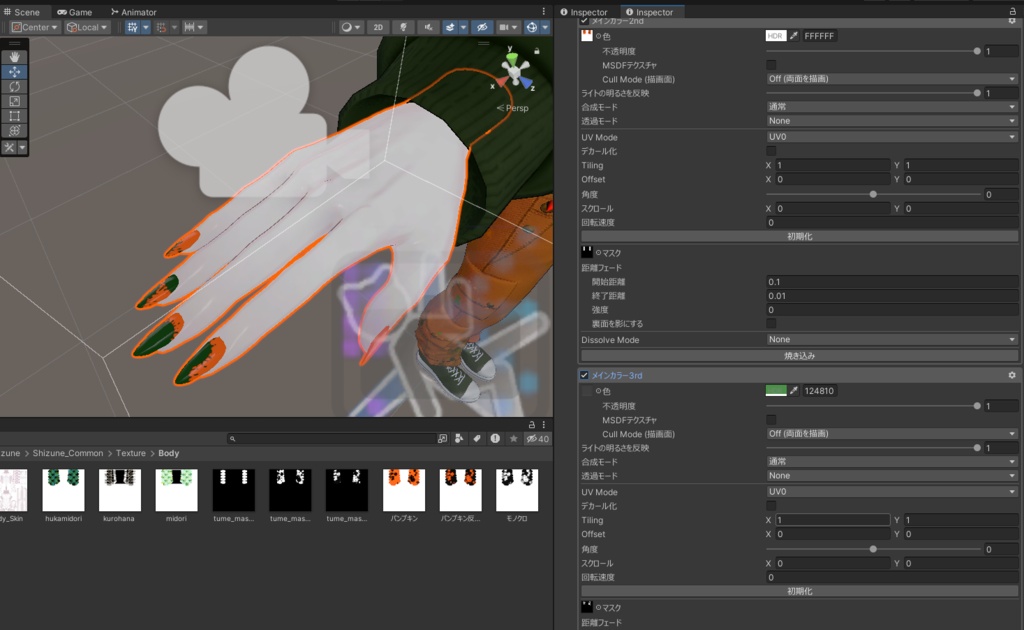Click 初期化 button in メインカラー3rd
1024x630 pixels.
tap(799, 591)
